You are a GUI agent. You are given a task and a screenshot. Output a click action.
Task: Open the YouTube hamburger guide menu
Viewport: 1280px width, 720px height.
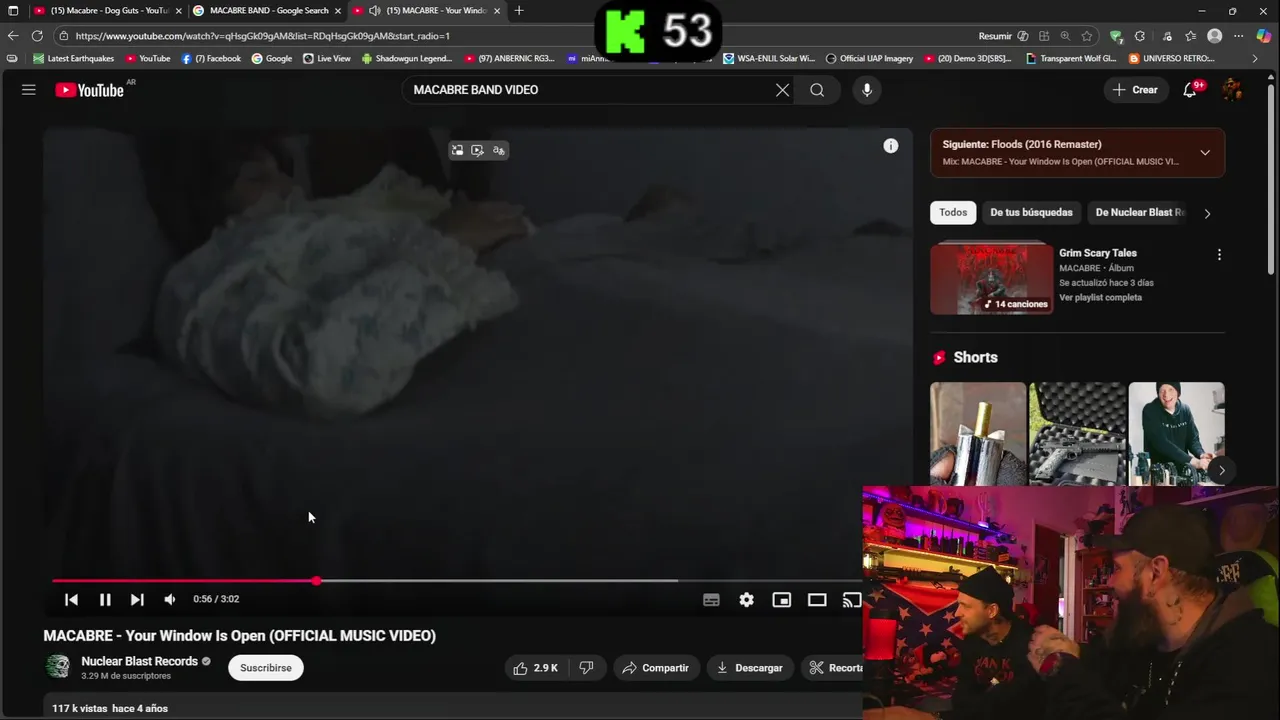point(29,90)
